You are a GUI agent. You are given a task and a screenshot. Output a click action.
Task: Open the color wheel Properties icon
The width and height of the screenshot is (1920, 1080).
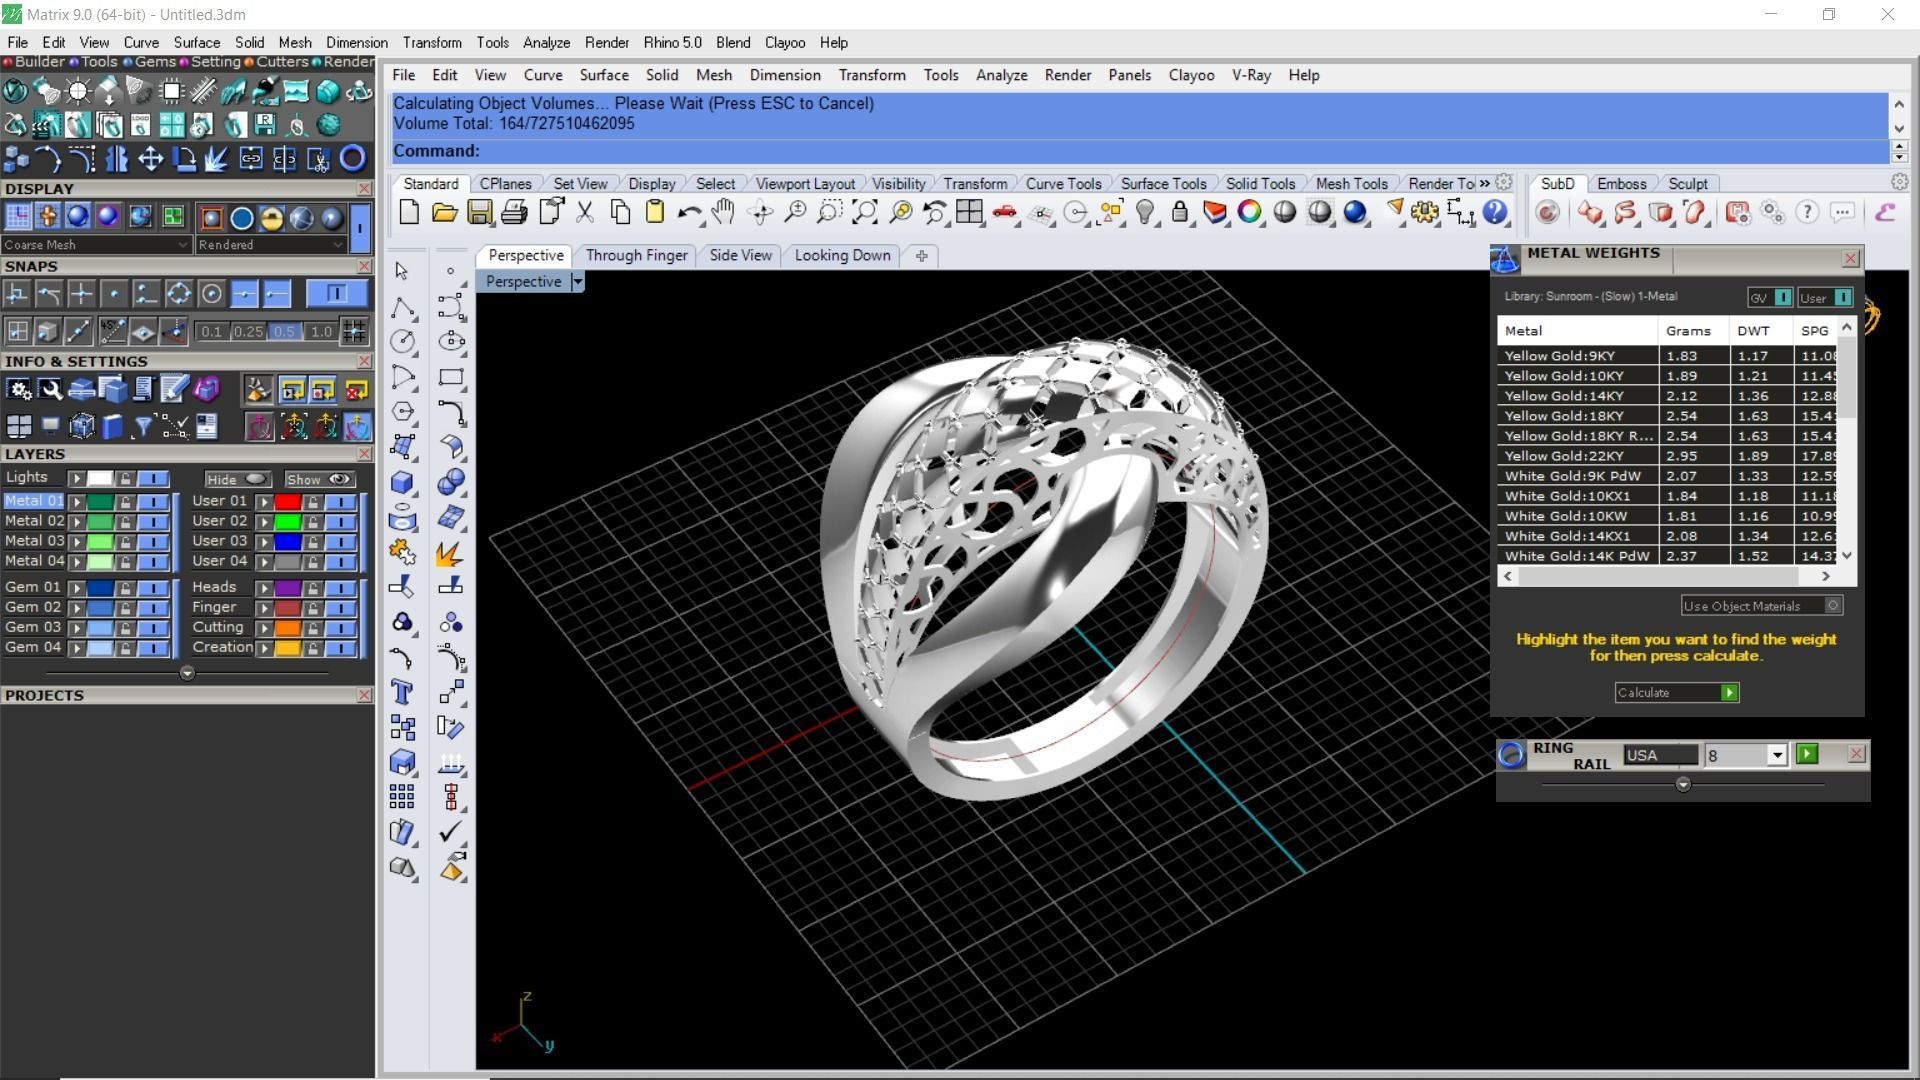click(x=1250, y=212)
